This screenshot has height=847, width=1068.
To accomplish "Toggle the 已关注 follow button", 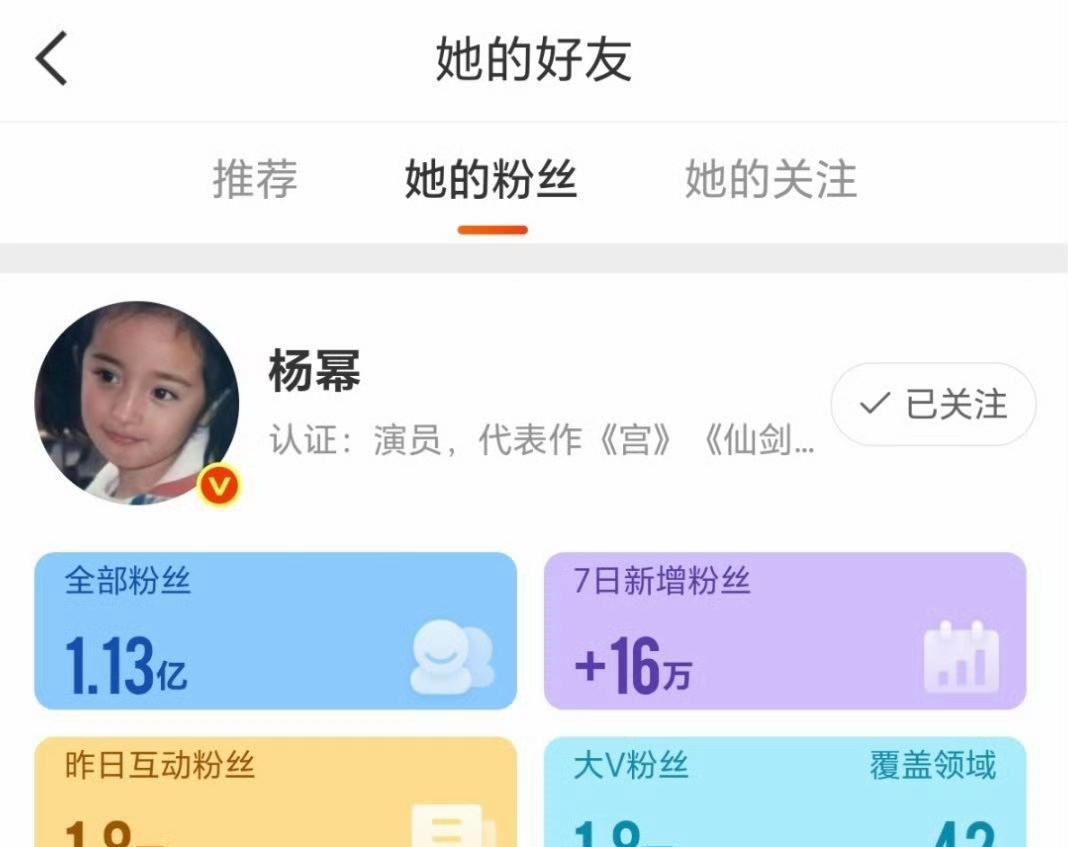I will click(x=933, y=404).
